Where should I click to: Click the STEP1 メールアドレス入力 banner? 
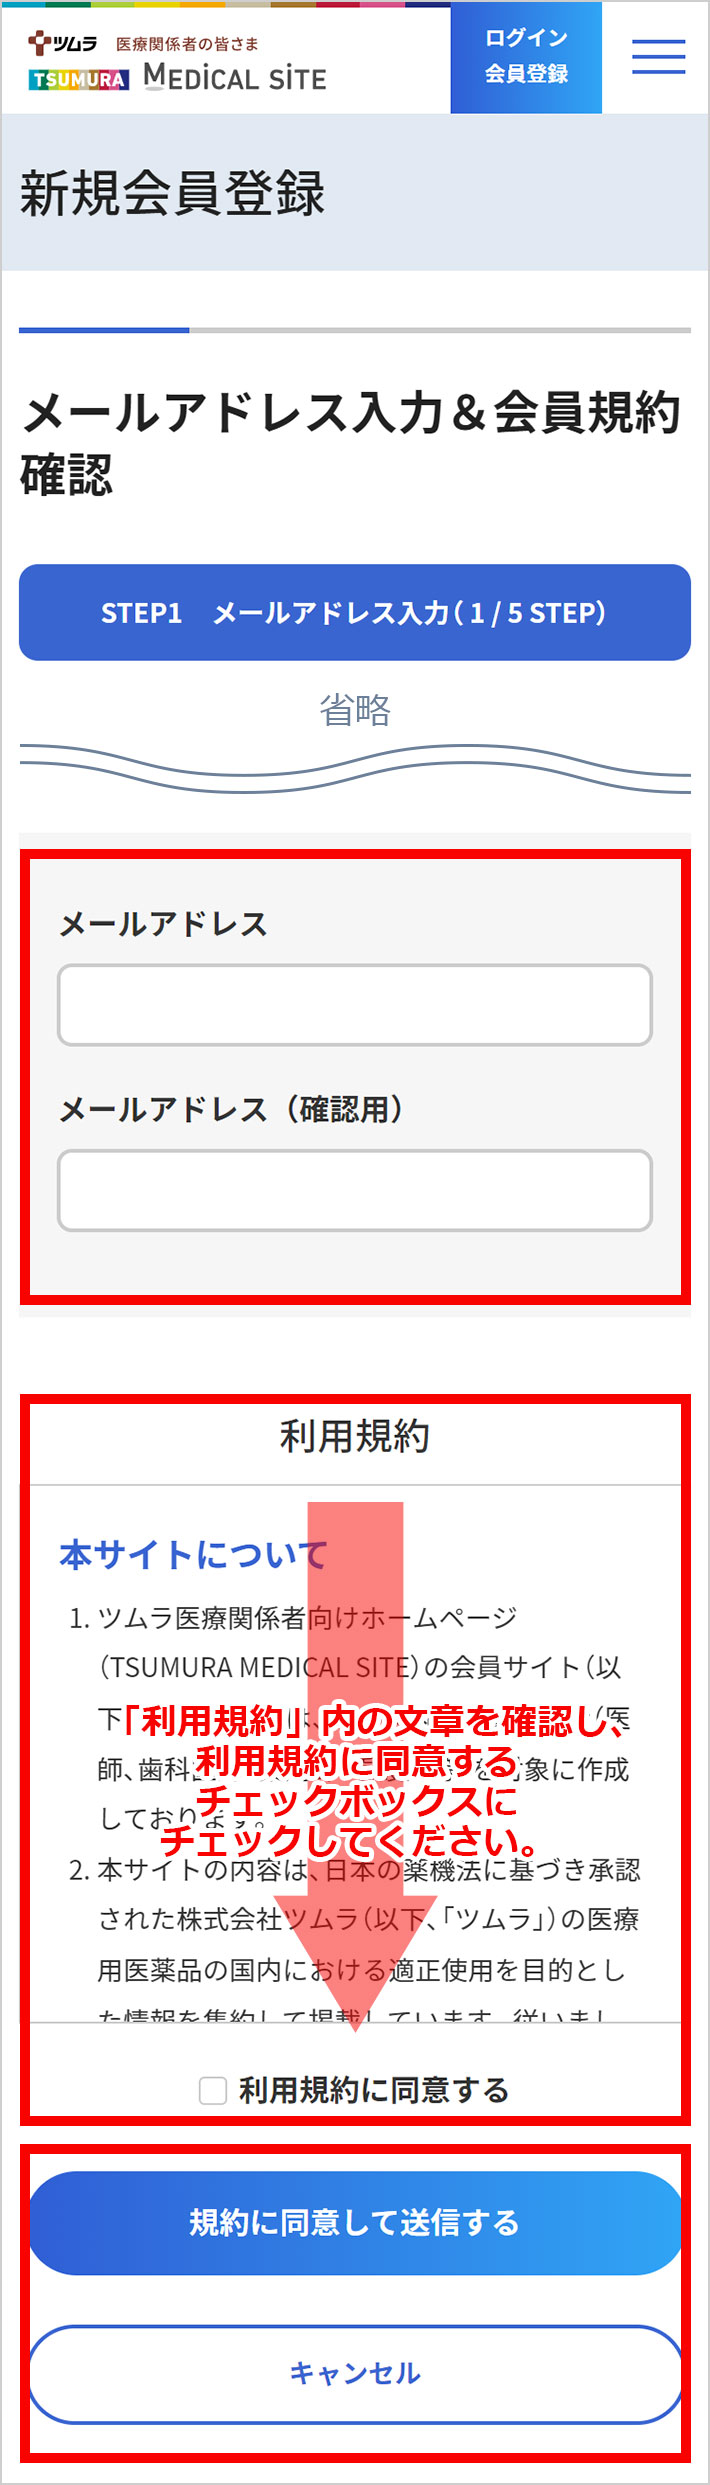pos(355,613)
